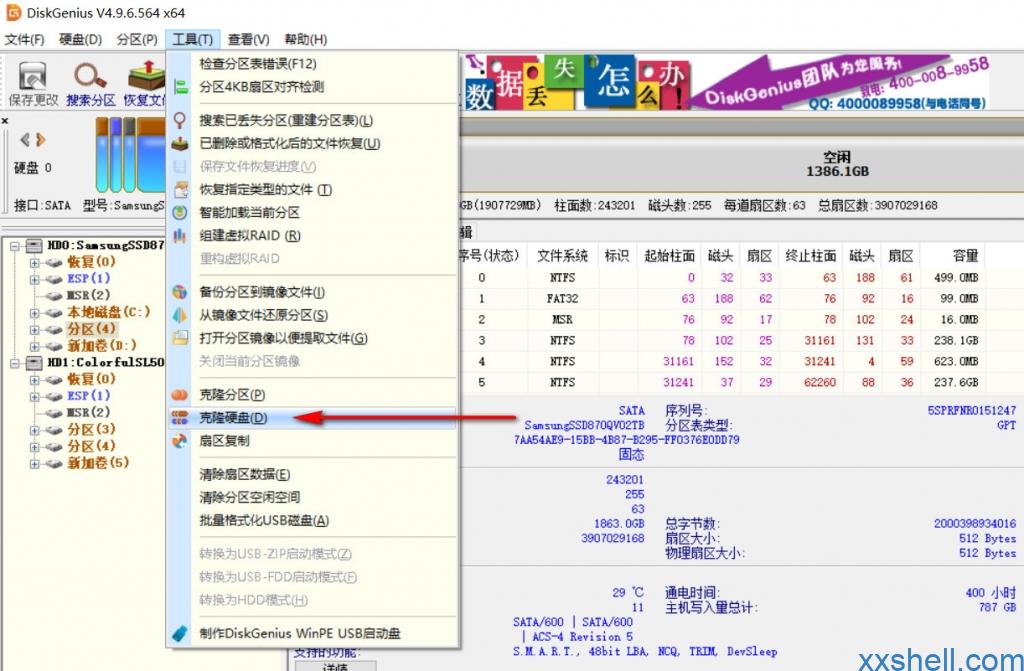Choose 清除分区空闲空间

(x=312, y=498)
